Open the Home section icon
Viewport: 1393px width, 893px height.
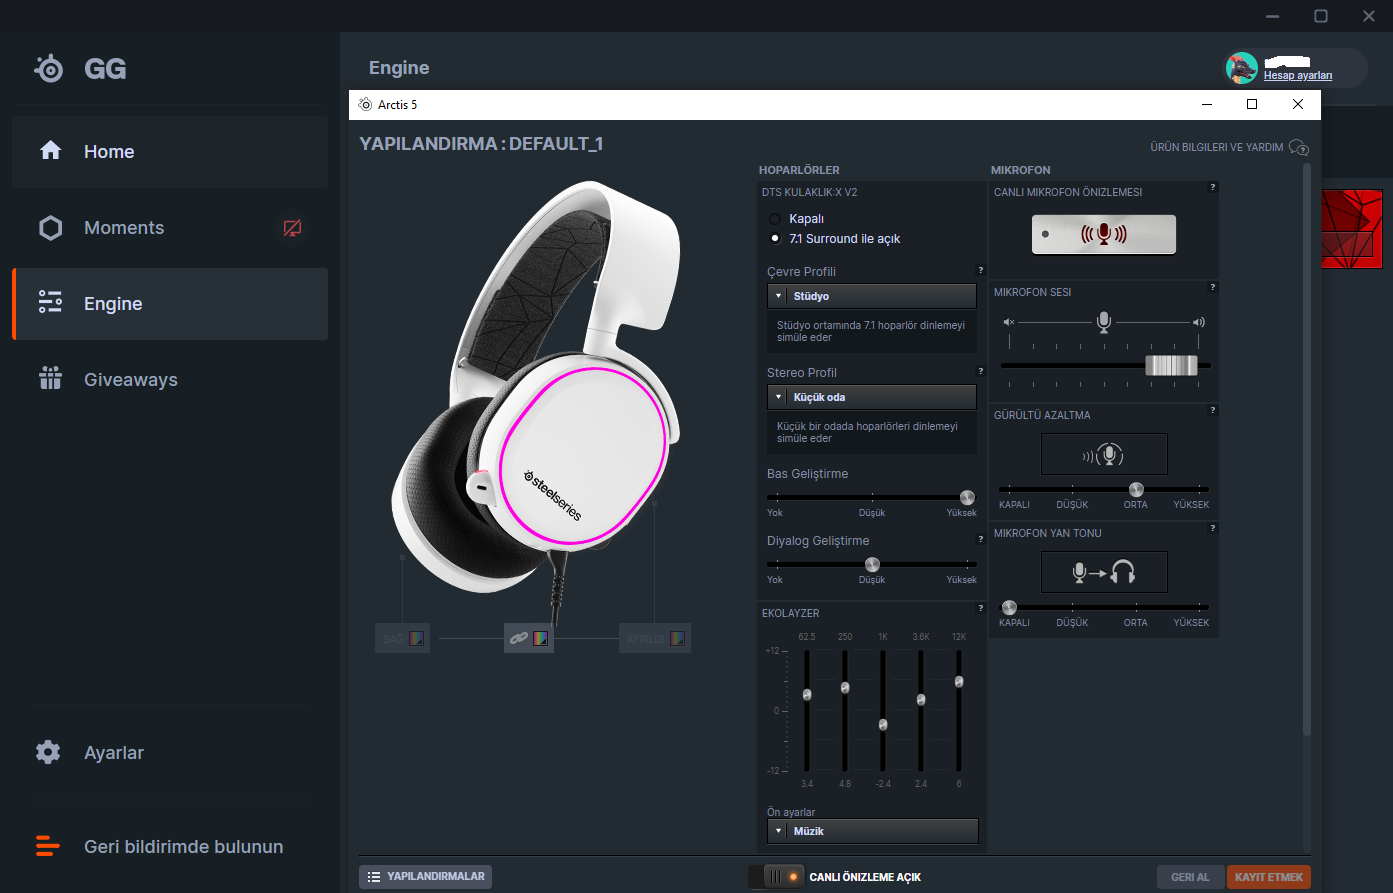coord(50,151)
